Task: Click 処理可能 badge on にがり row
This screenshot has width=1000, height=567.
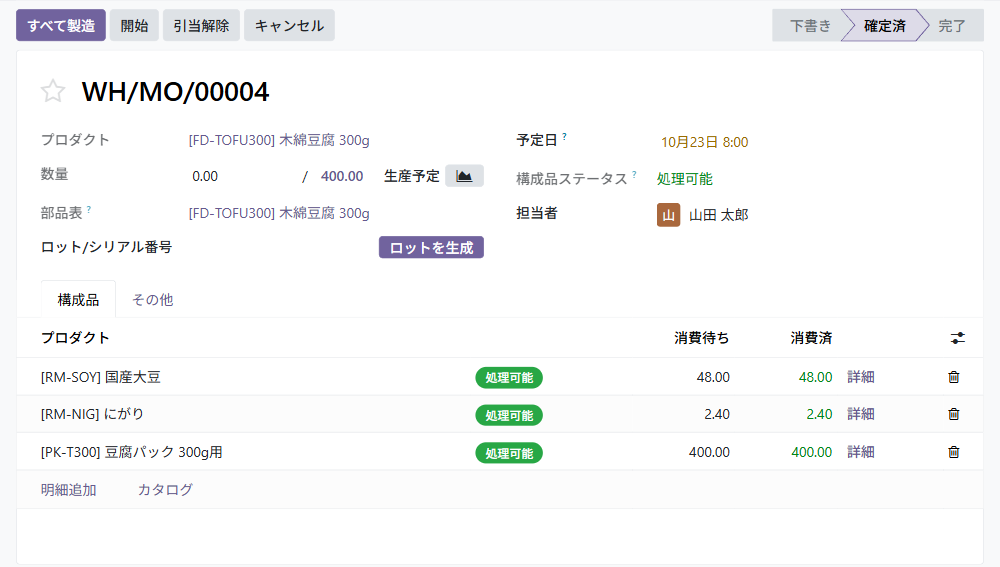Action: click(x=509, y=415)
